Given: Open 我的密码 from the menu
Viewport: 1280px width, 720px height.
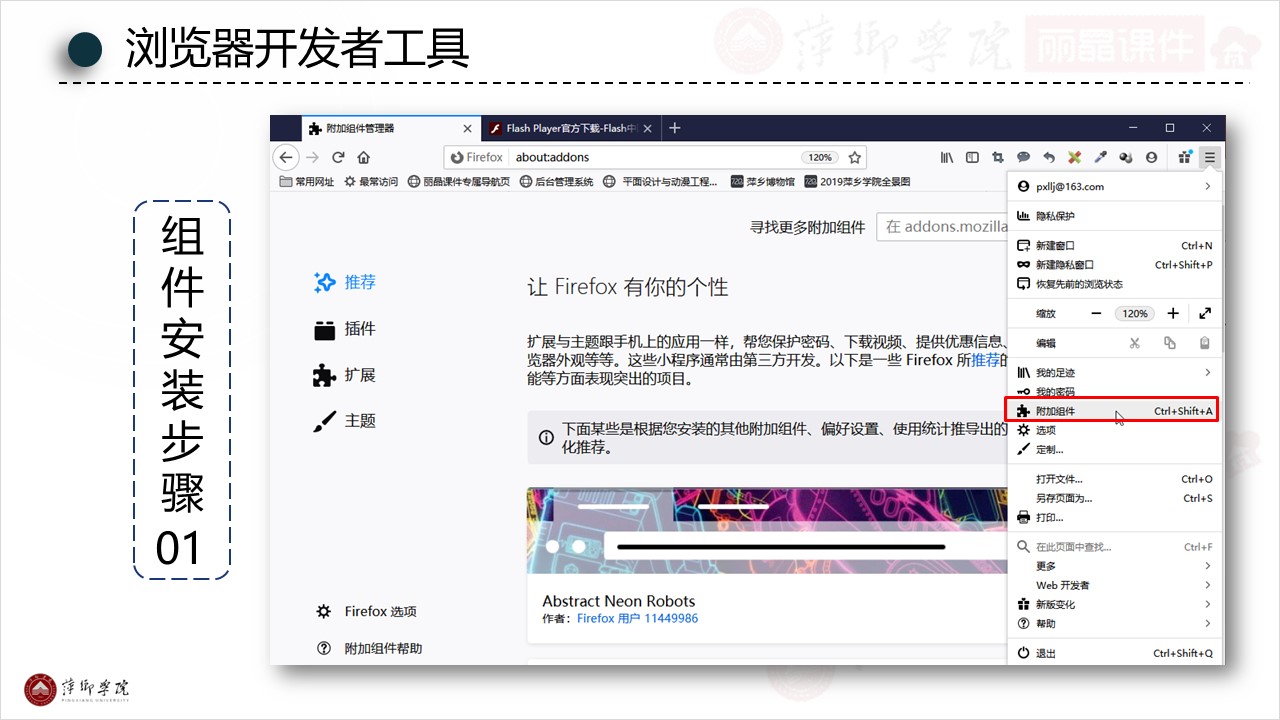Looking at the screenshot, I should pos(1114,392).
